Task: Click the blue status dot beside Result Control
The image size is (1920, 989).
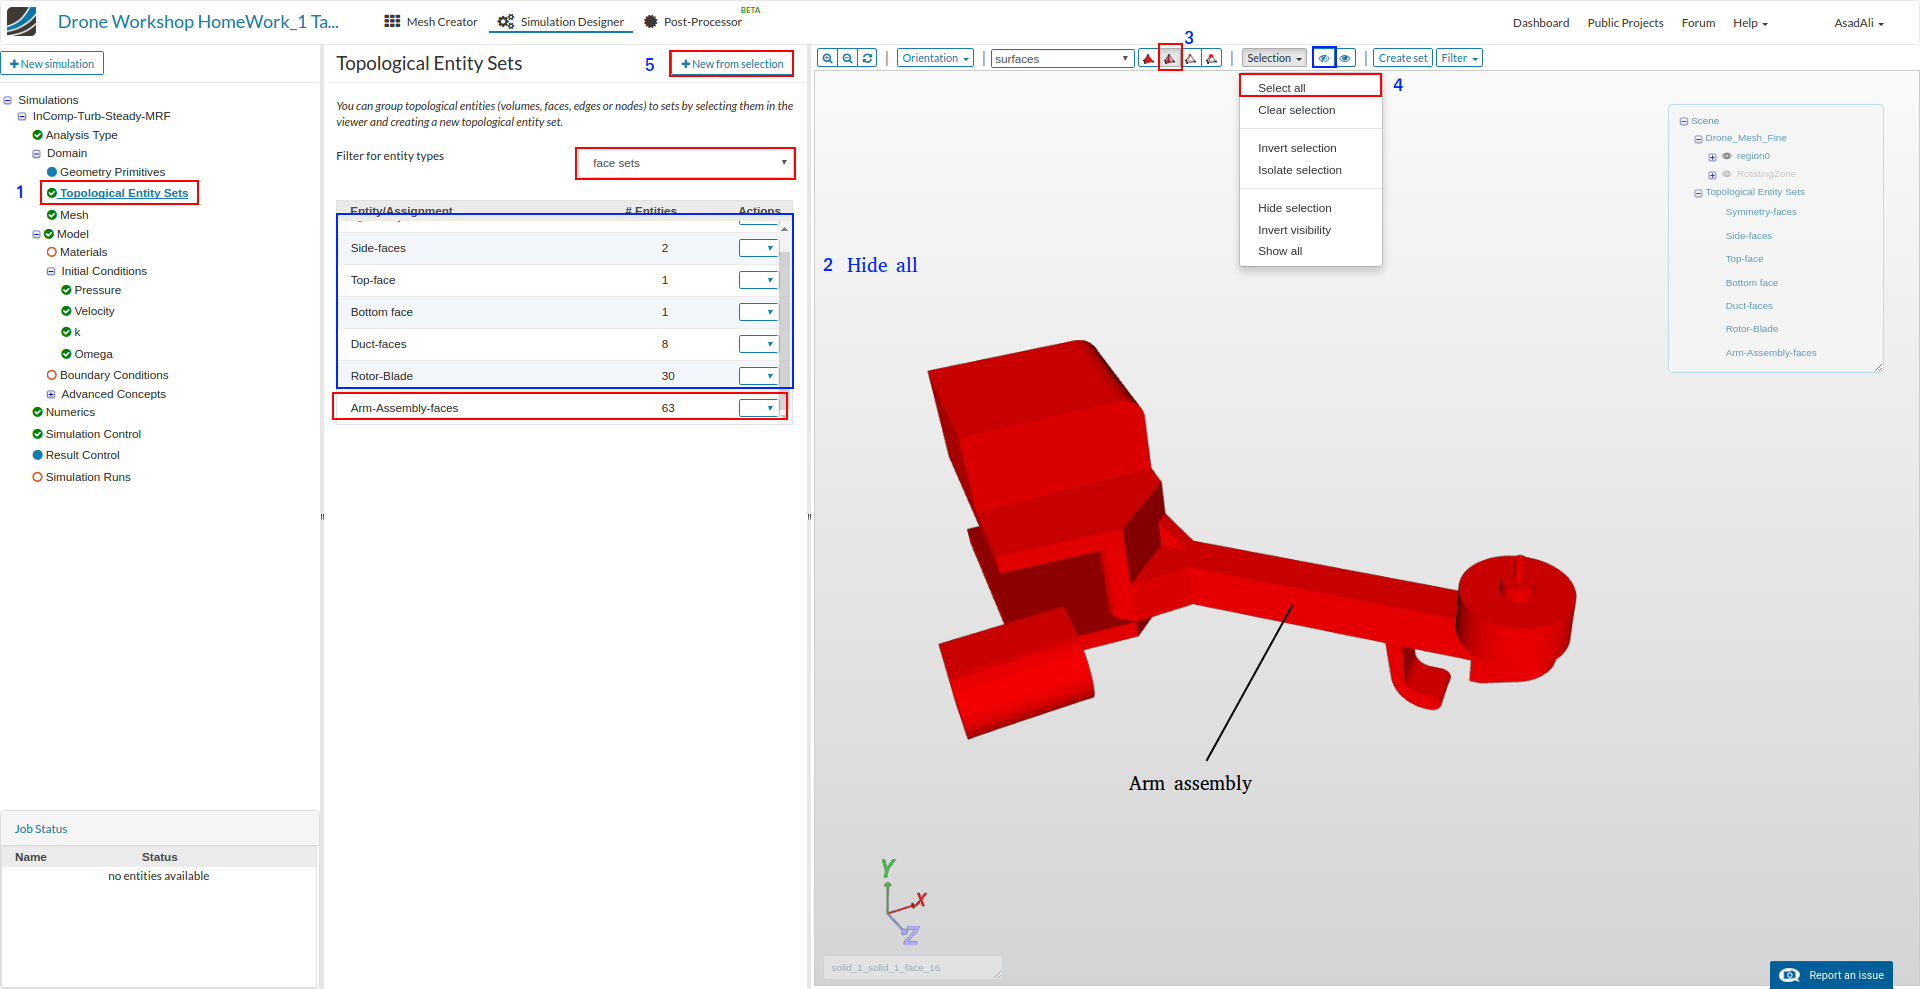Action: click(37, 455)
